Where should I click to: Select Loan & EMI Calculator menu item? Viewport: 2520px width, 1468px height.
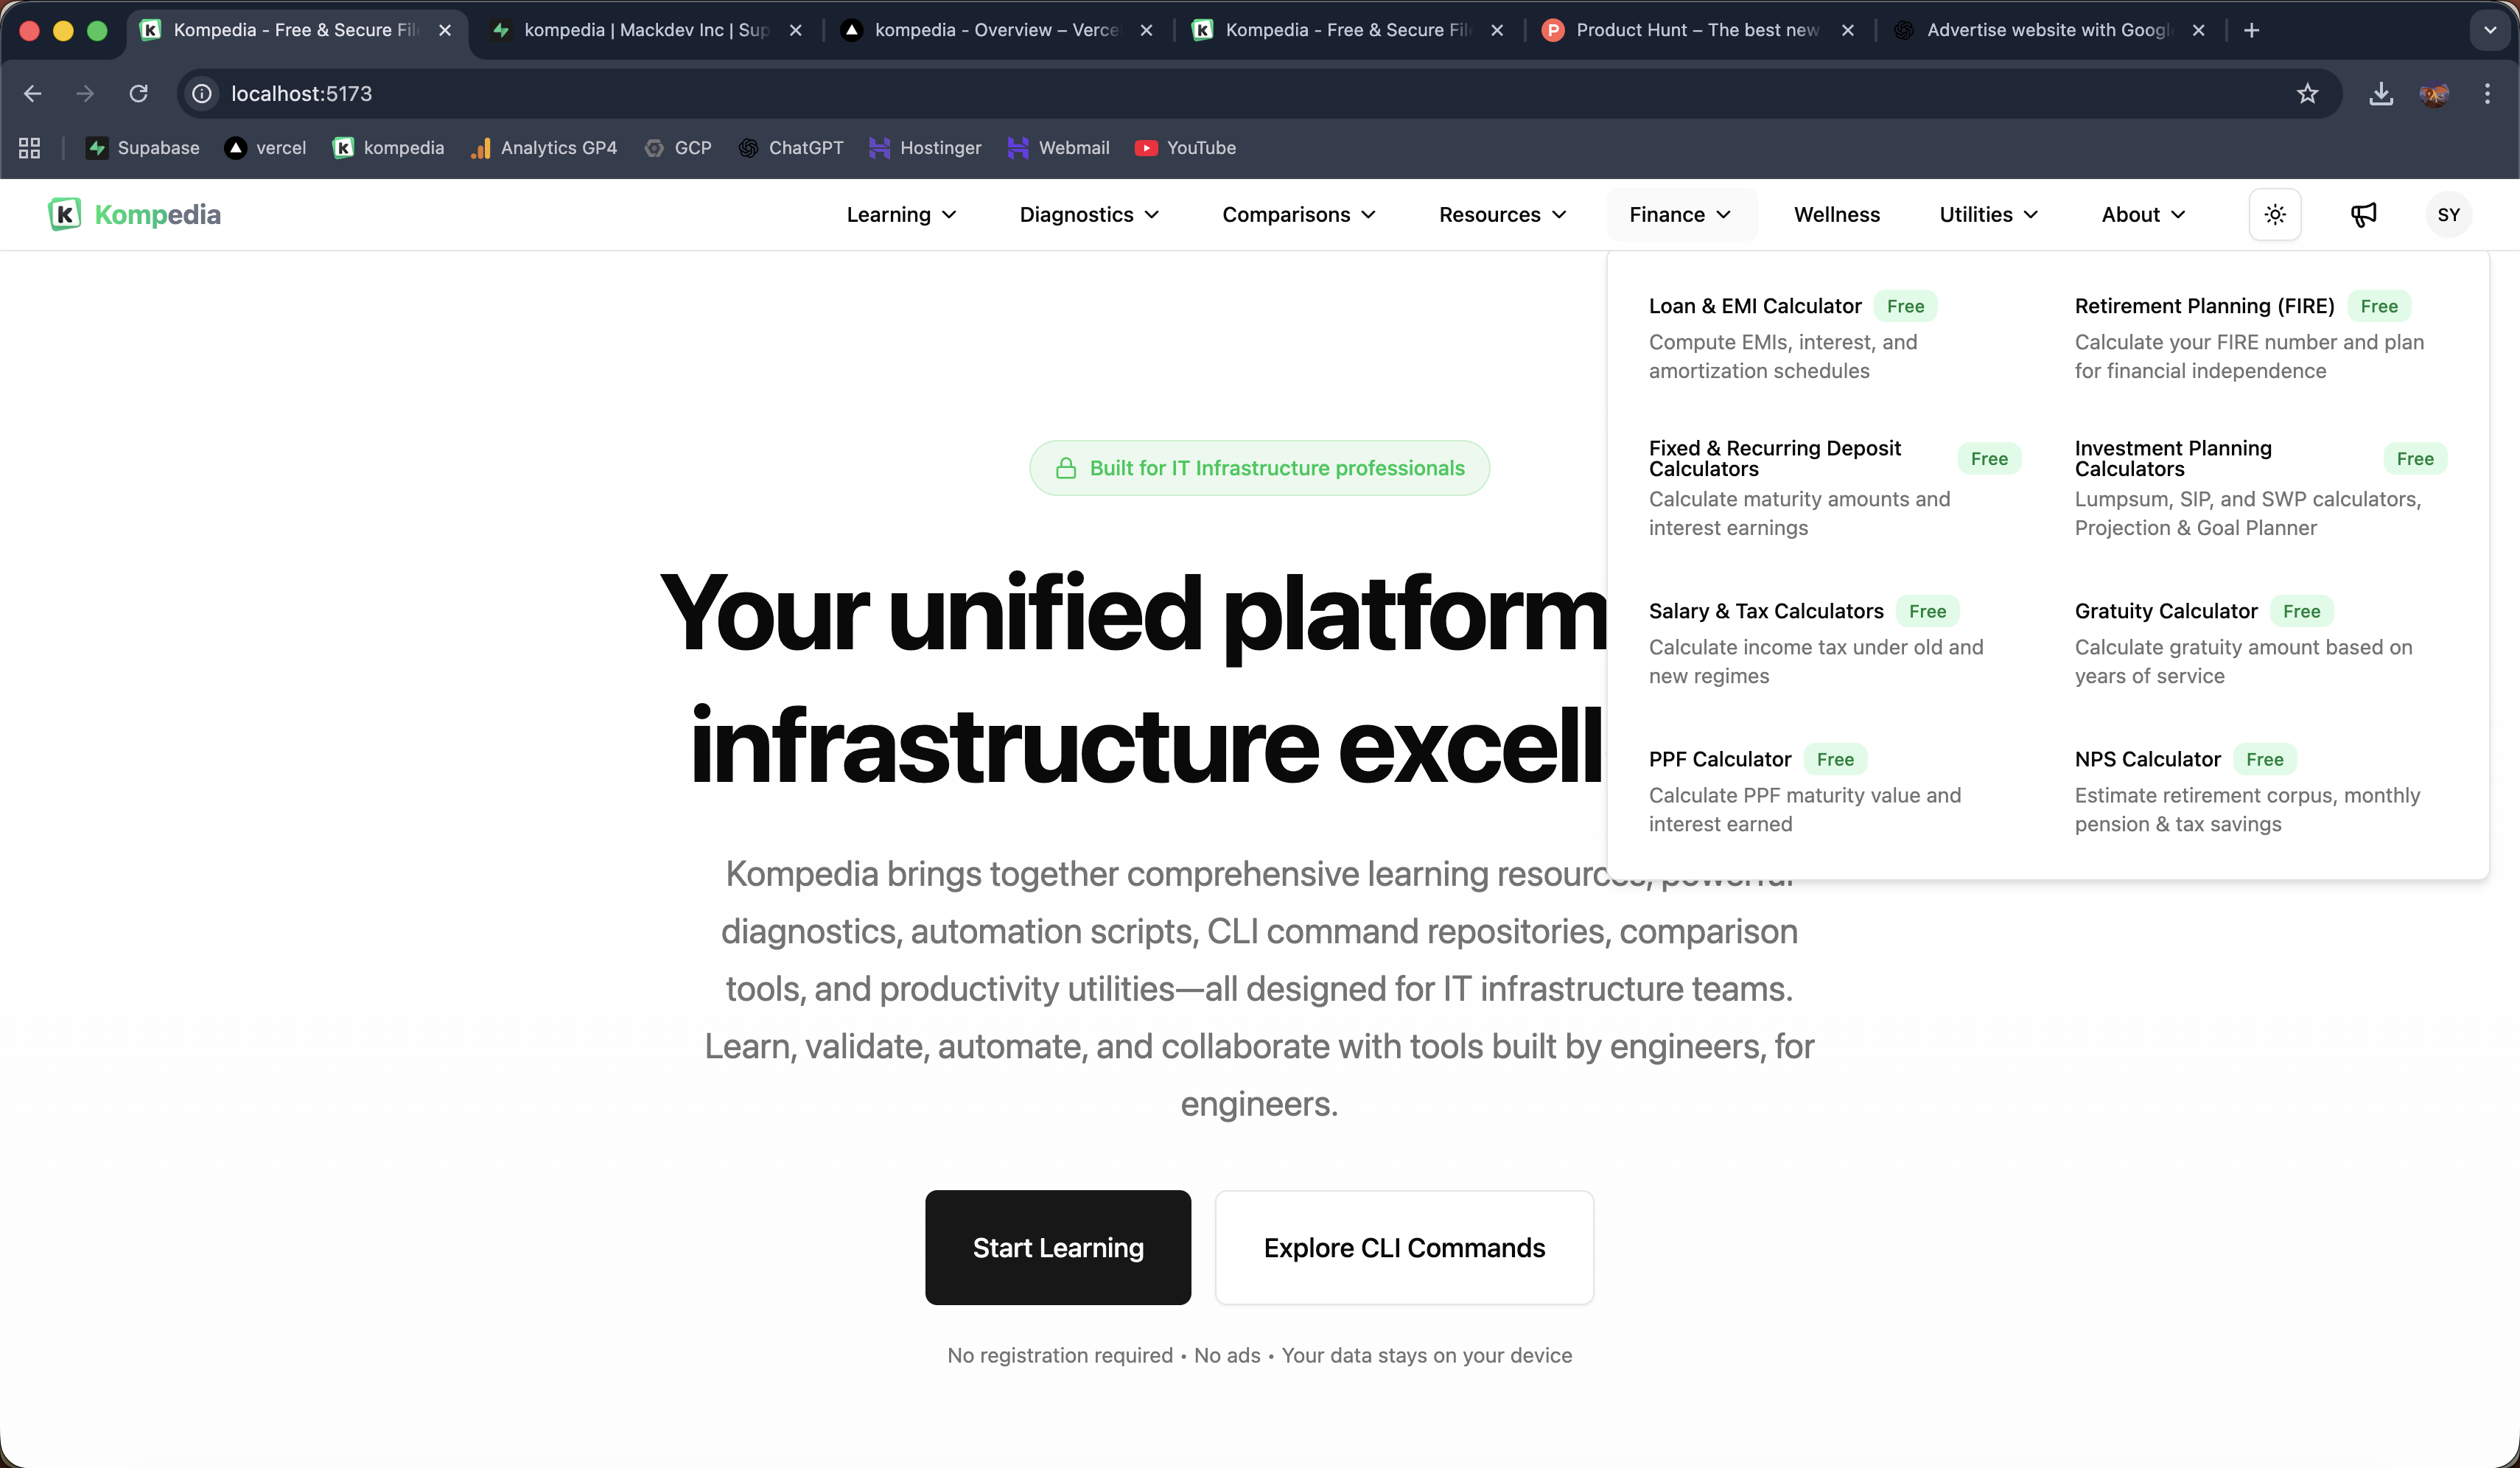click(1754, 306)
